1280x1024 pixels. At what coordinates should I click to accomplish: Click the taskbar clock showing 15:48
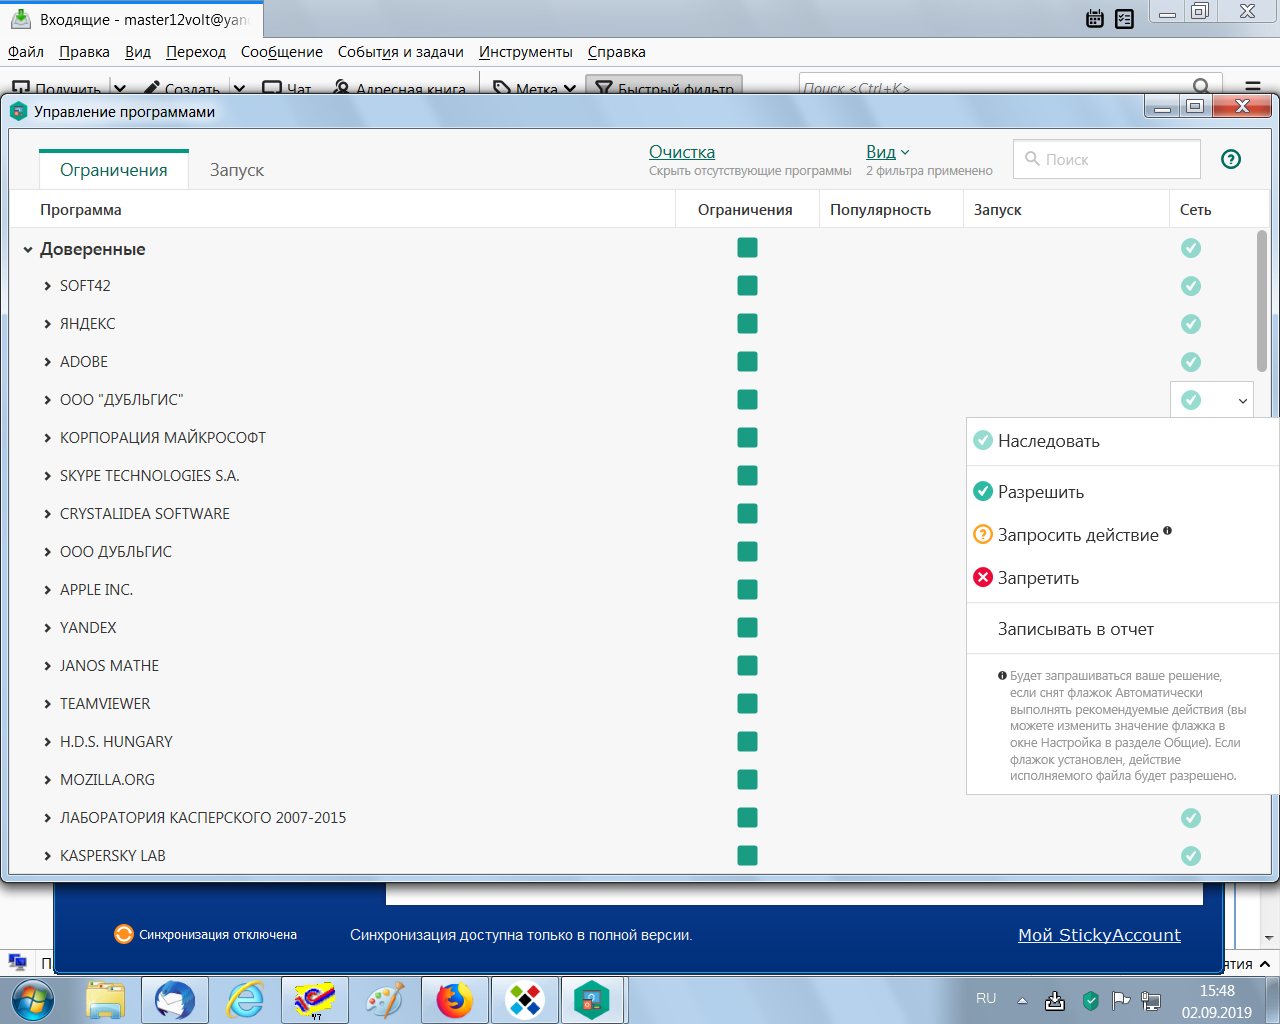(1217, 991)
